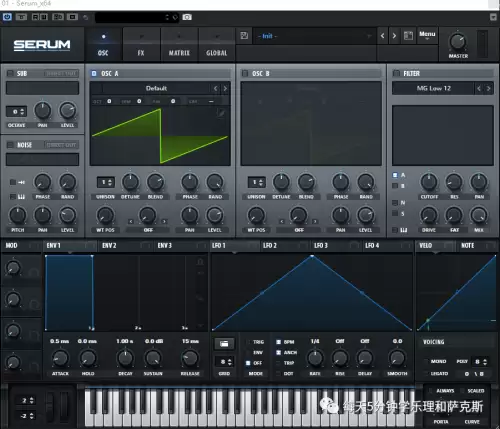
Task: Click OSC B warp mode right arrow
Action: [315, 221]
